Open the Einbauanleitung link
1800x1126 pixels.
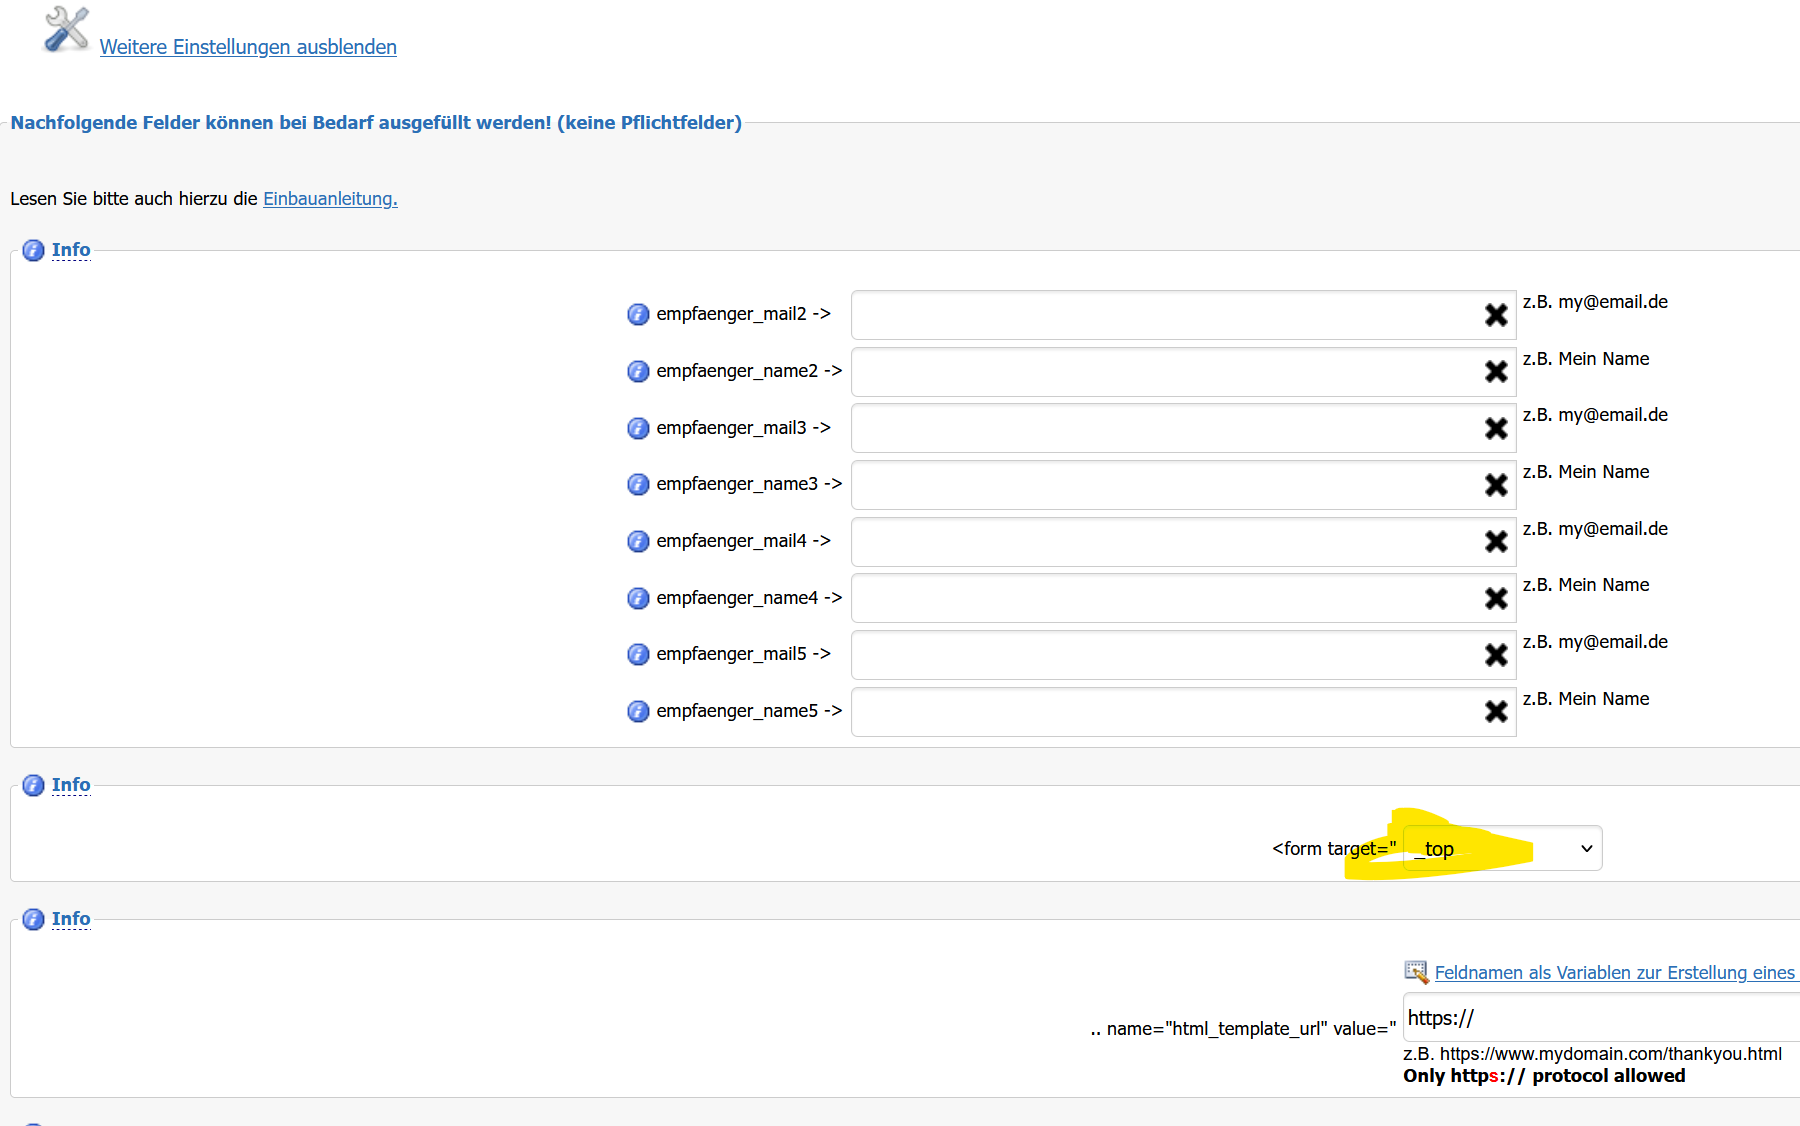(330, 199)
